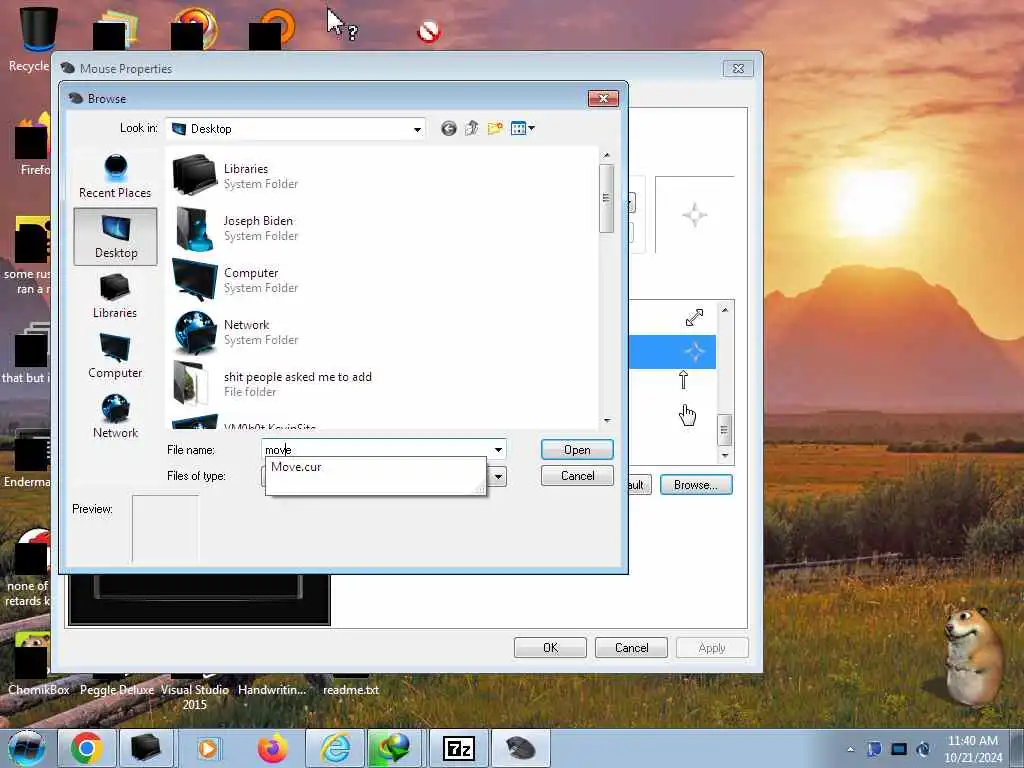The image size is (1024, 768).
Task: Expand the Look in Desktop dropdown
Action: click(x=417, y=129)
